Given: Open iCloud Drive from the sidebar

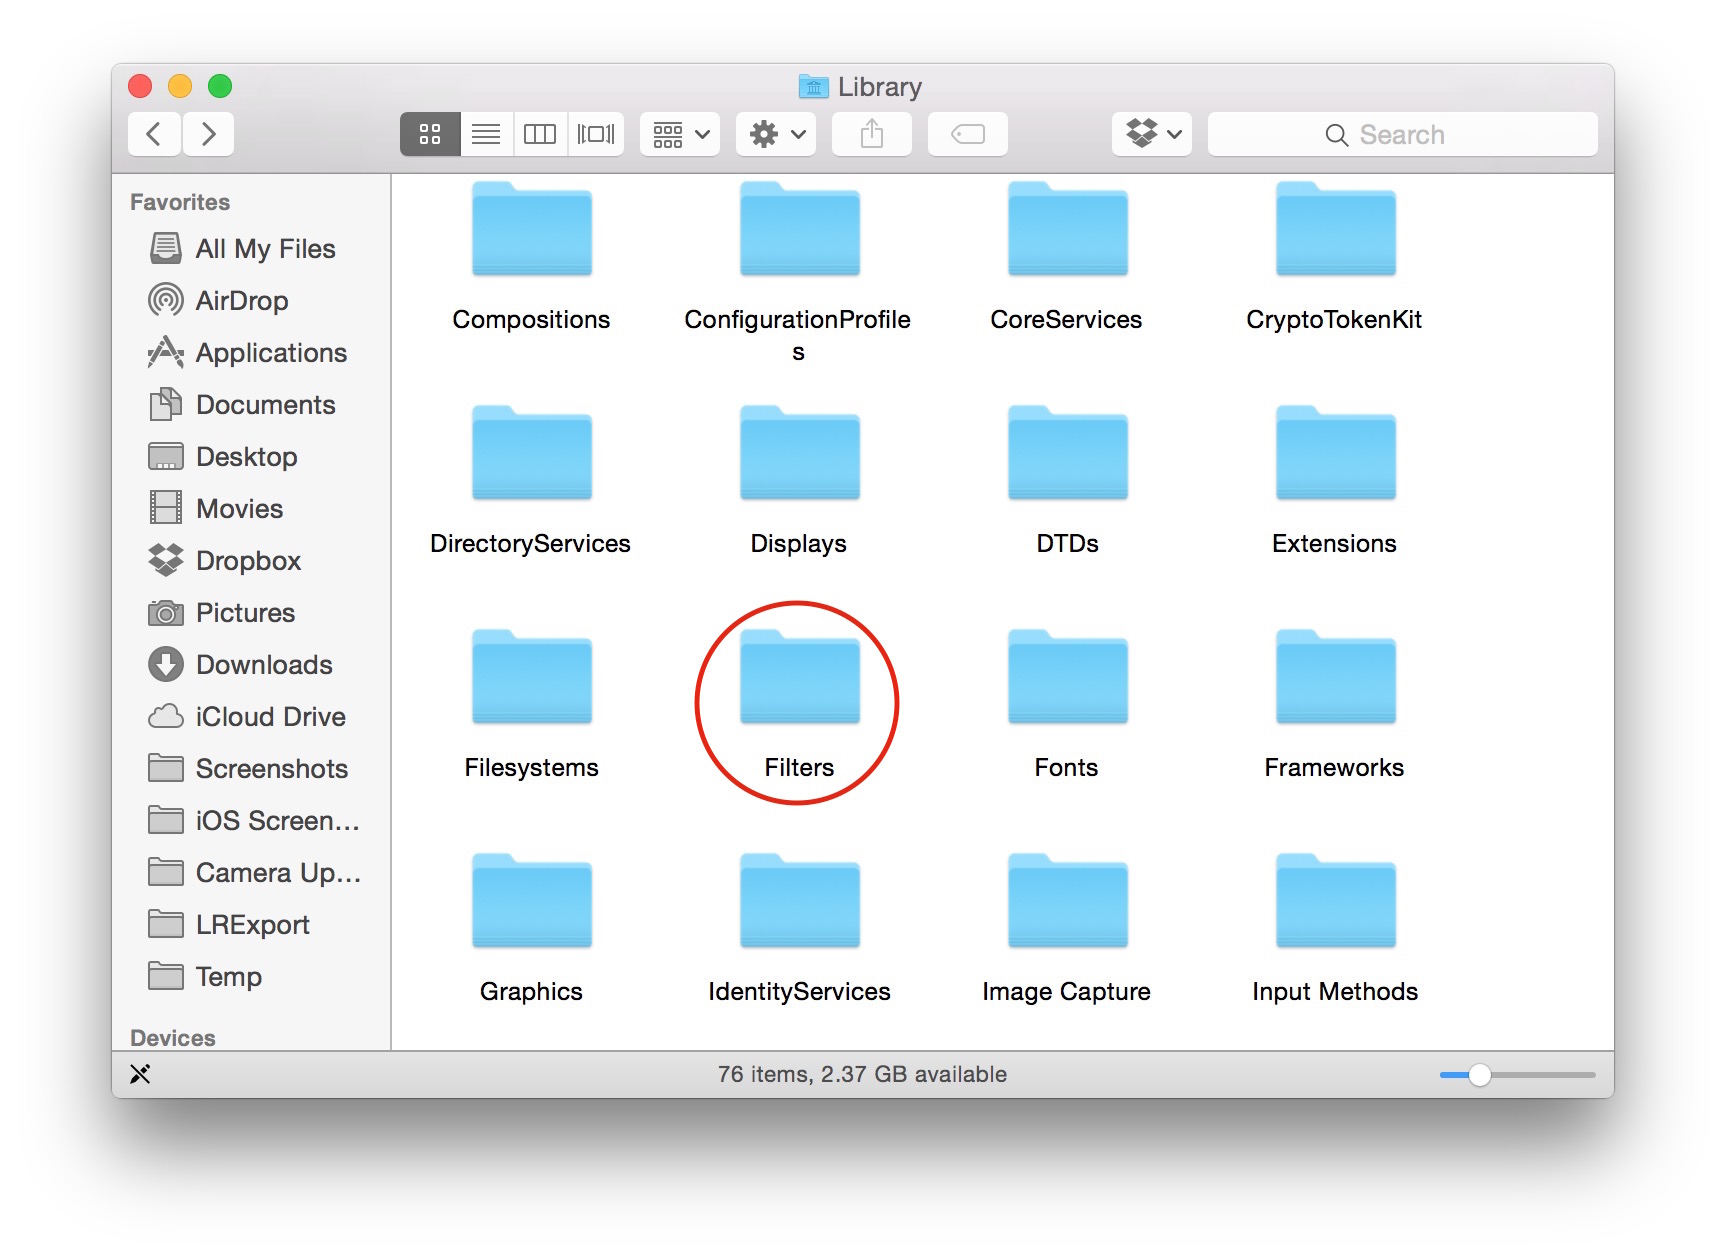Looking at the screenshot, I should coord(270,717).
